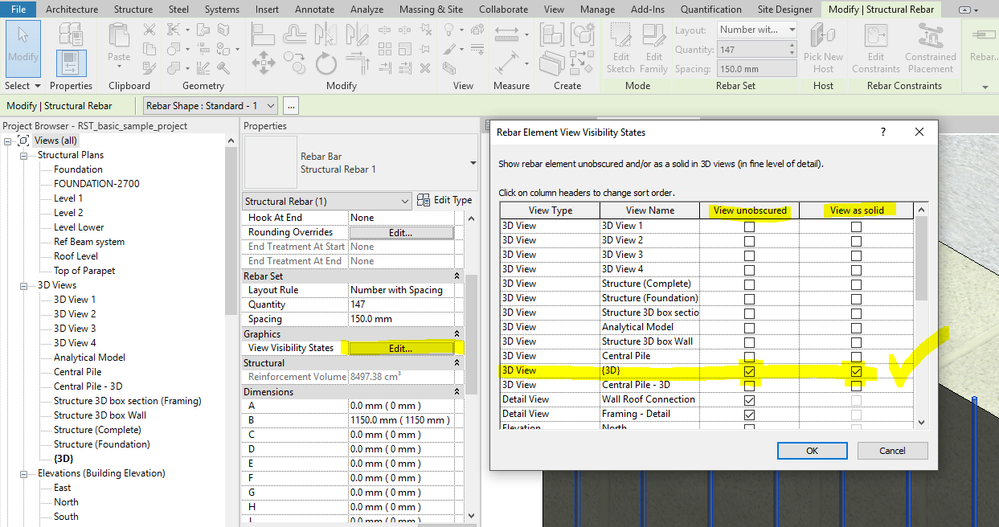Select the Modify tool in the ribbon
This screenshot has height=527, width=999.
click(x=23, y=48)
